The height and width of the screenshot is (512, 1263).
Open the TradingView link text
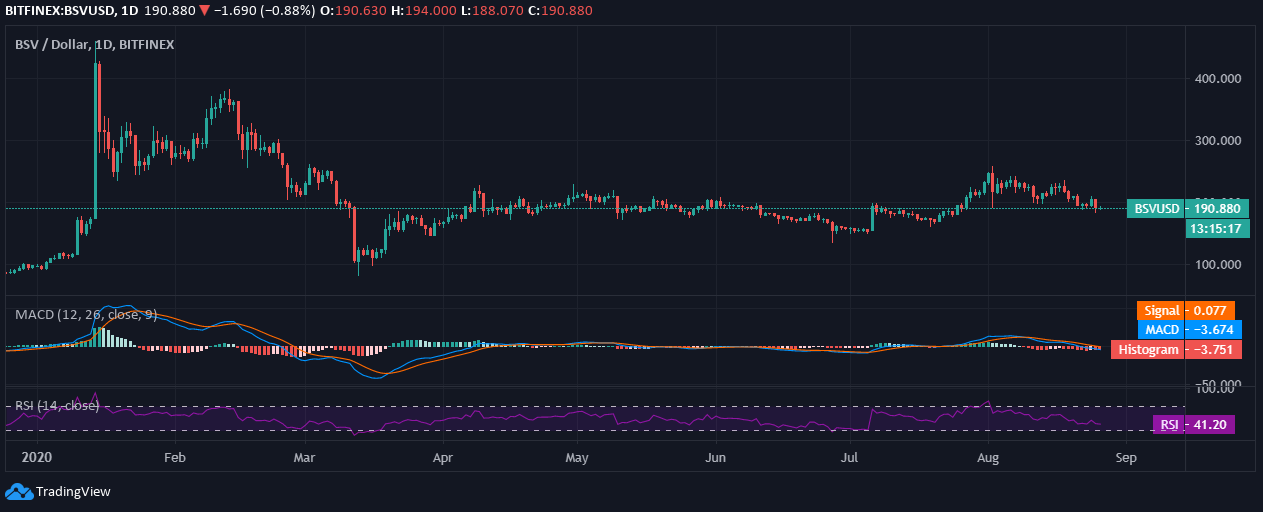[x=73, y=491]
